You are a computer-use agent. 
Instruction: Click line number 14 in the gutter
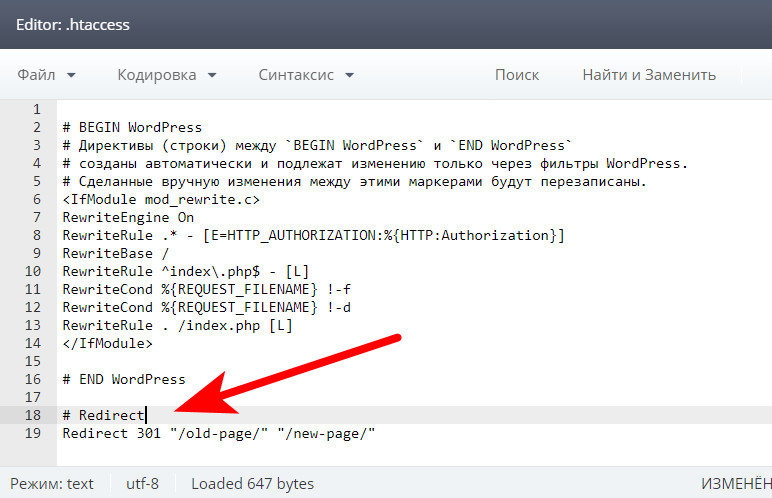click(32, 343)
